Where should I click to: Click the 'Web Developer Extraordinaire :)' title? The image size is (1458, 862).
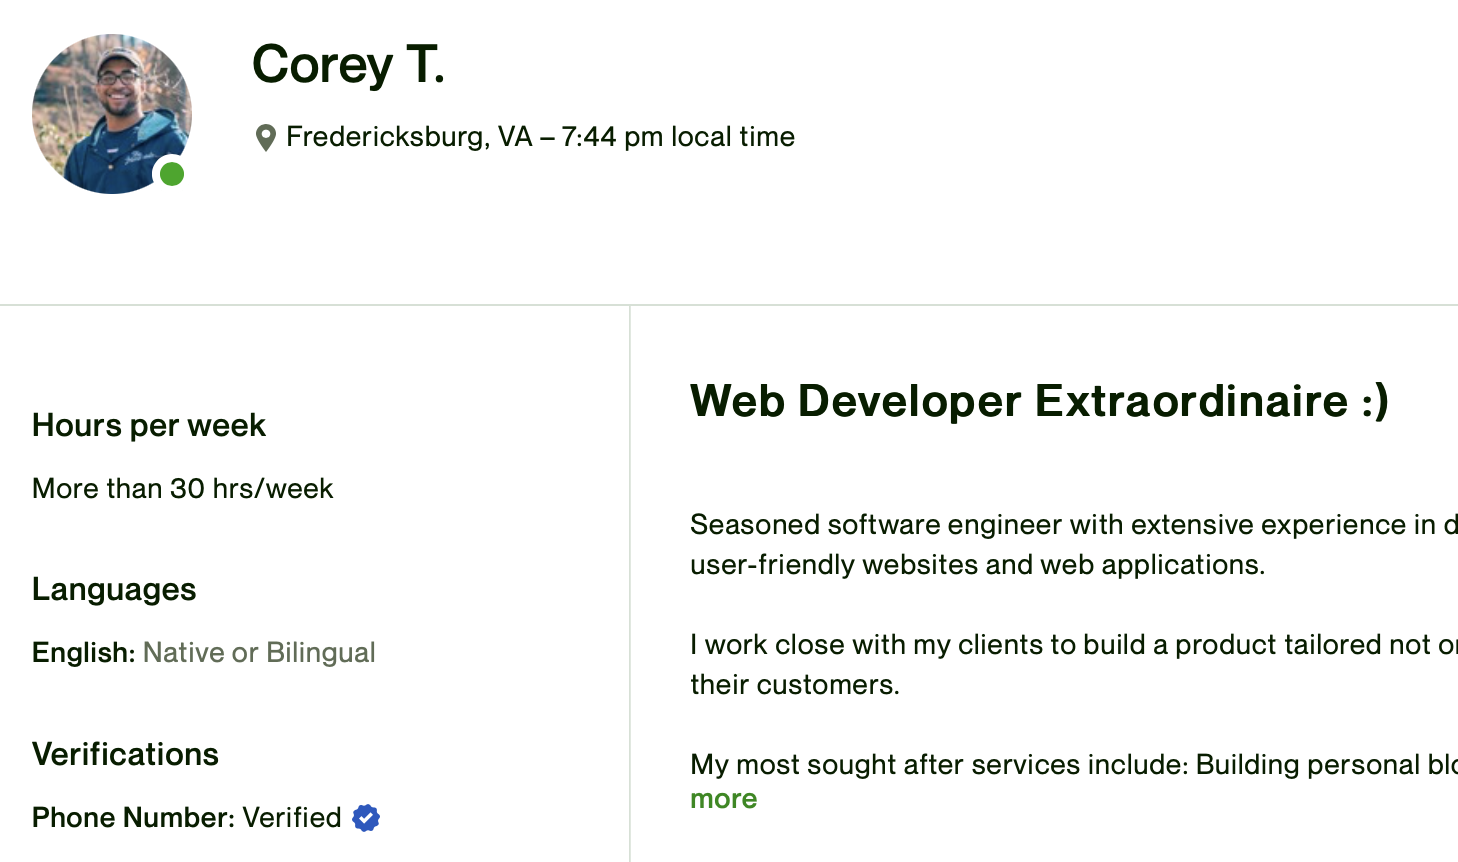coord(1040,401)
